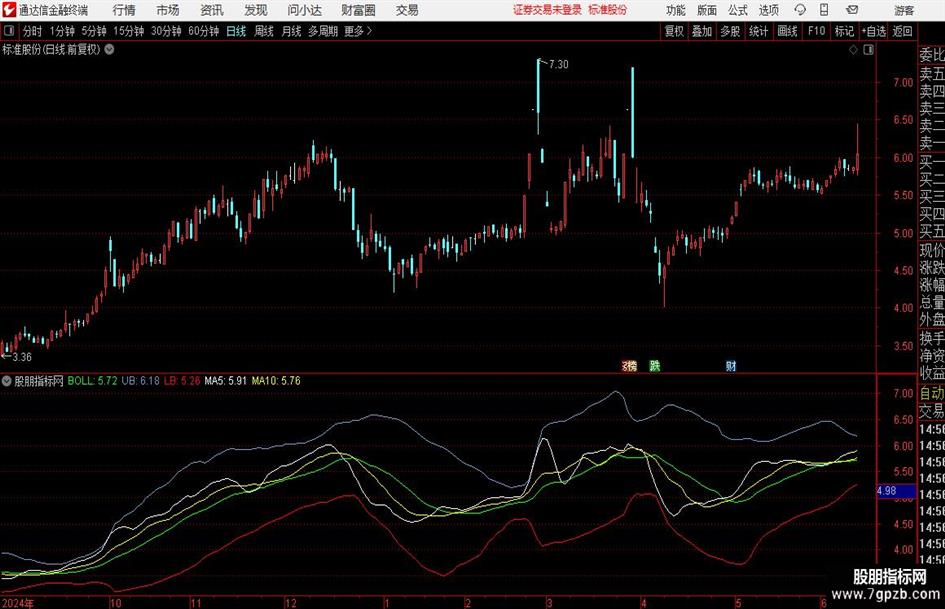Switch to 30分钟 period
This screenshot has height=609, width=945.
pyautogui.click(x=166, y=31)
